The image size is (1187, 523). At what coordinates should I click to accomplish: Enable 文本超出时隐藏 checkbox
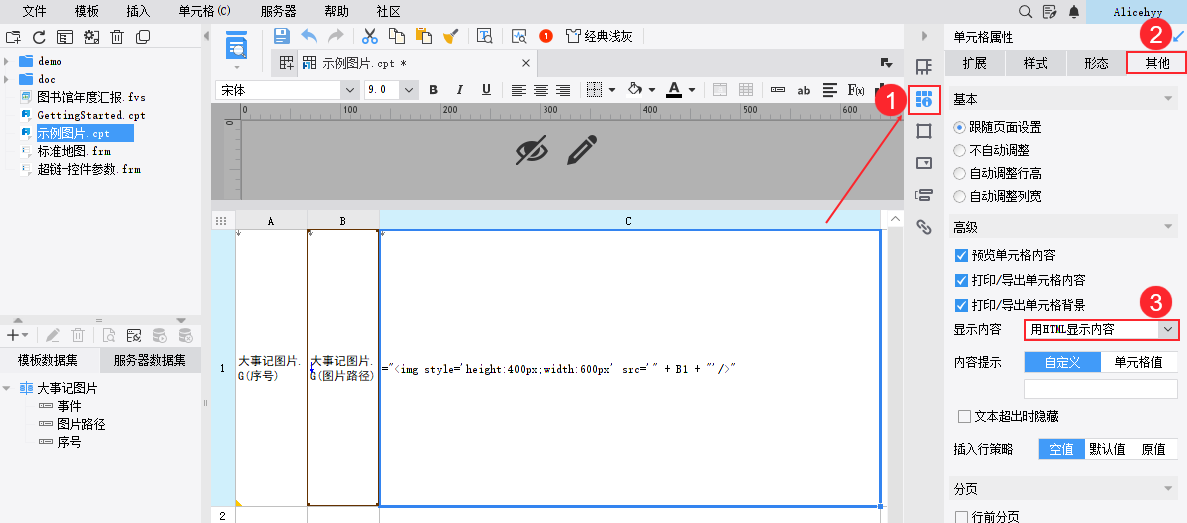(x=964, y=416)
